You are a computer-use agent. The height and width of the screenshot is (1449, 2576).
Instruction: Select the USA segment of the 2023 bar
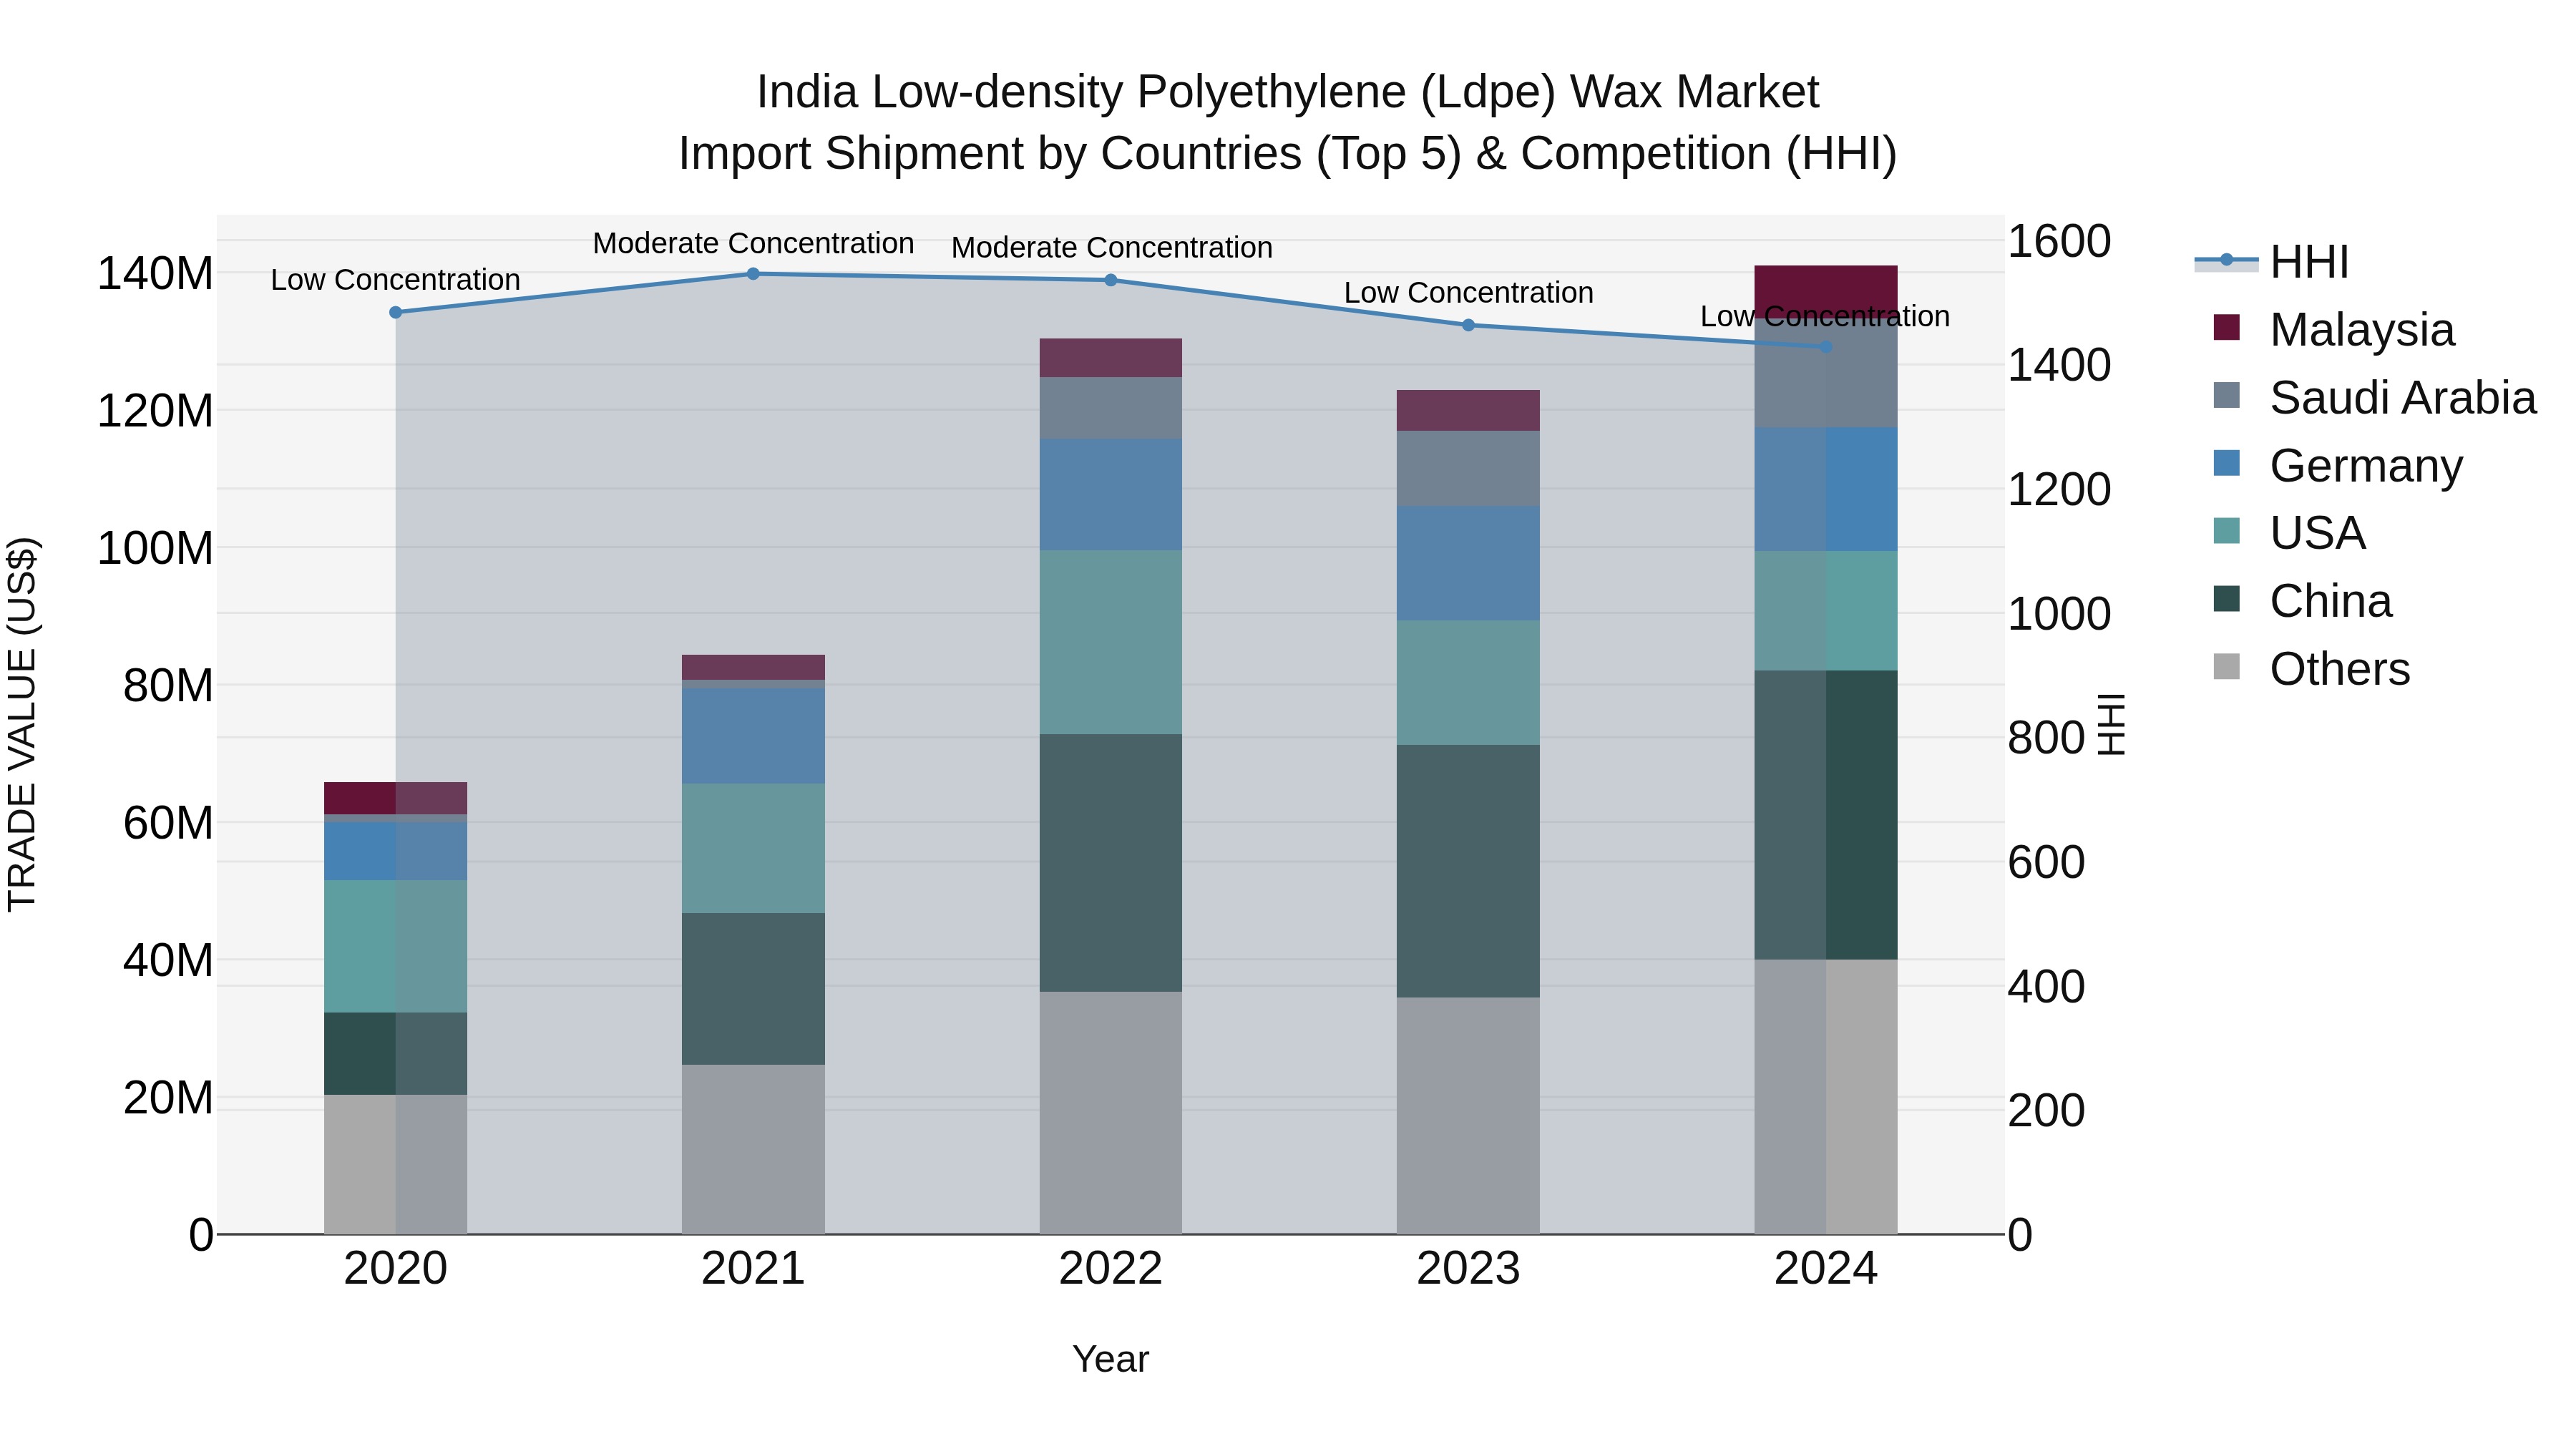[x=1468, y=683]
